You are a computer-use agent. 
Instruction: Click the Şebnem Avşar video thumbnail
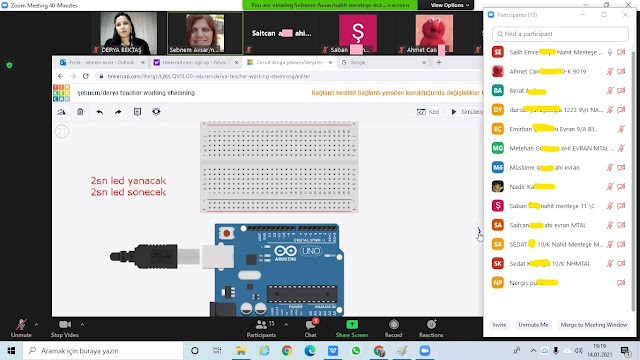pyautogui.click(x=205, y=33)
